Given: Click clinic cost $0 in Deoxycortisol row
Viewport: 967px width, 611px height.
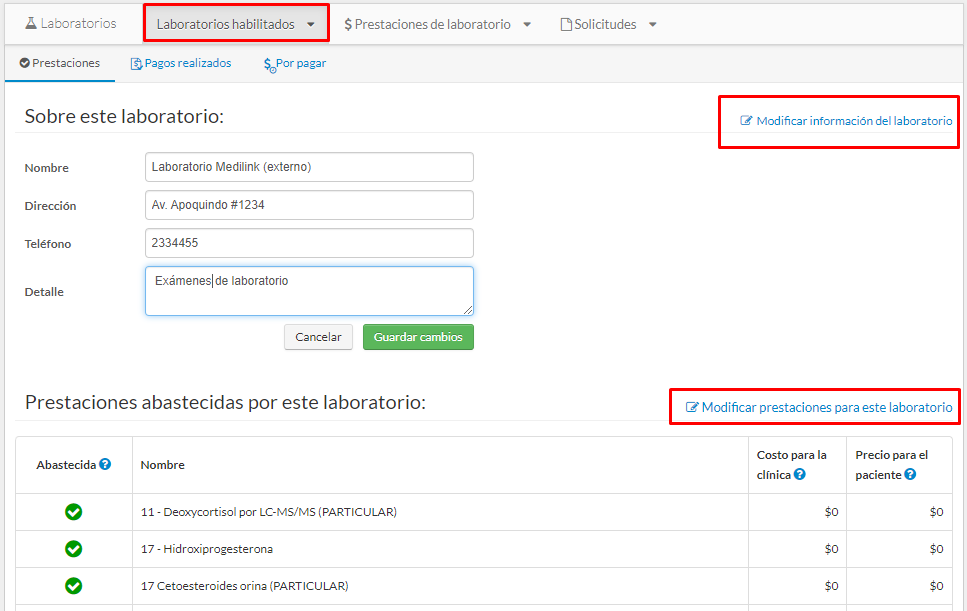Looking at the screenshot, I should click(x=831, y=512).
